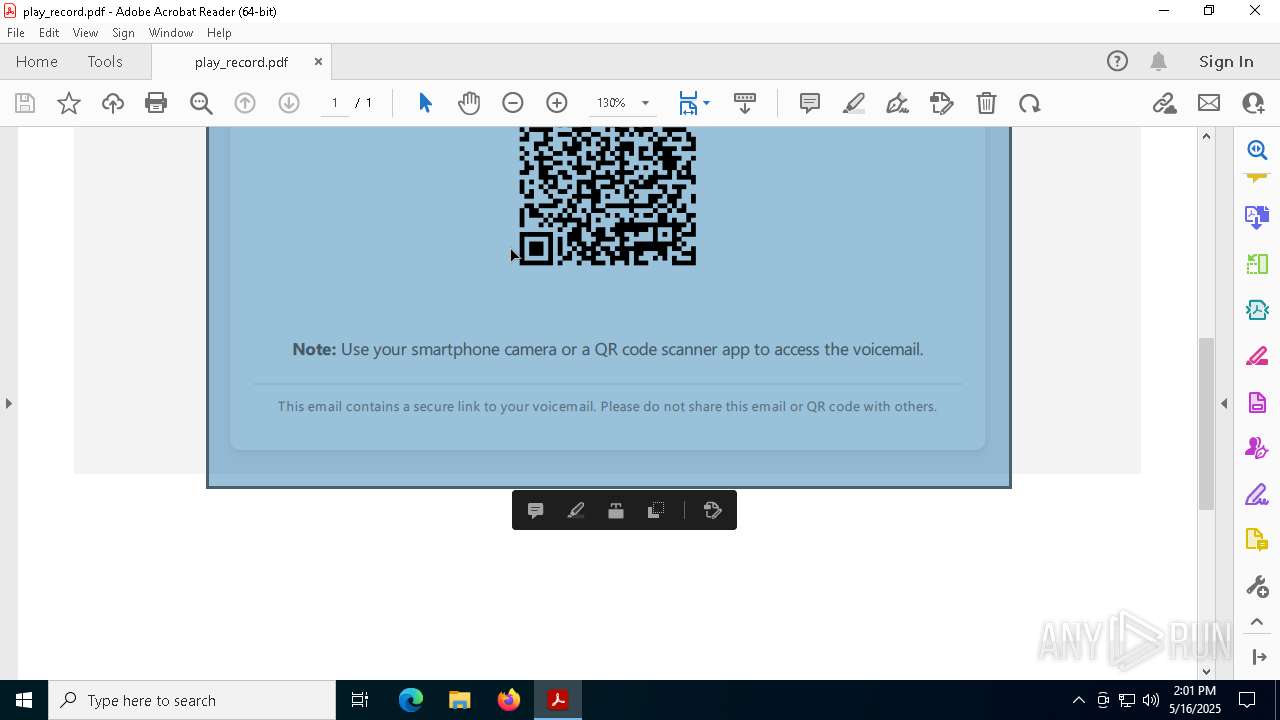The width and height of the screenshot is (1280, 720).
Task: Go to previous page arrow
Action: pos(245,103)
